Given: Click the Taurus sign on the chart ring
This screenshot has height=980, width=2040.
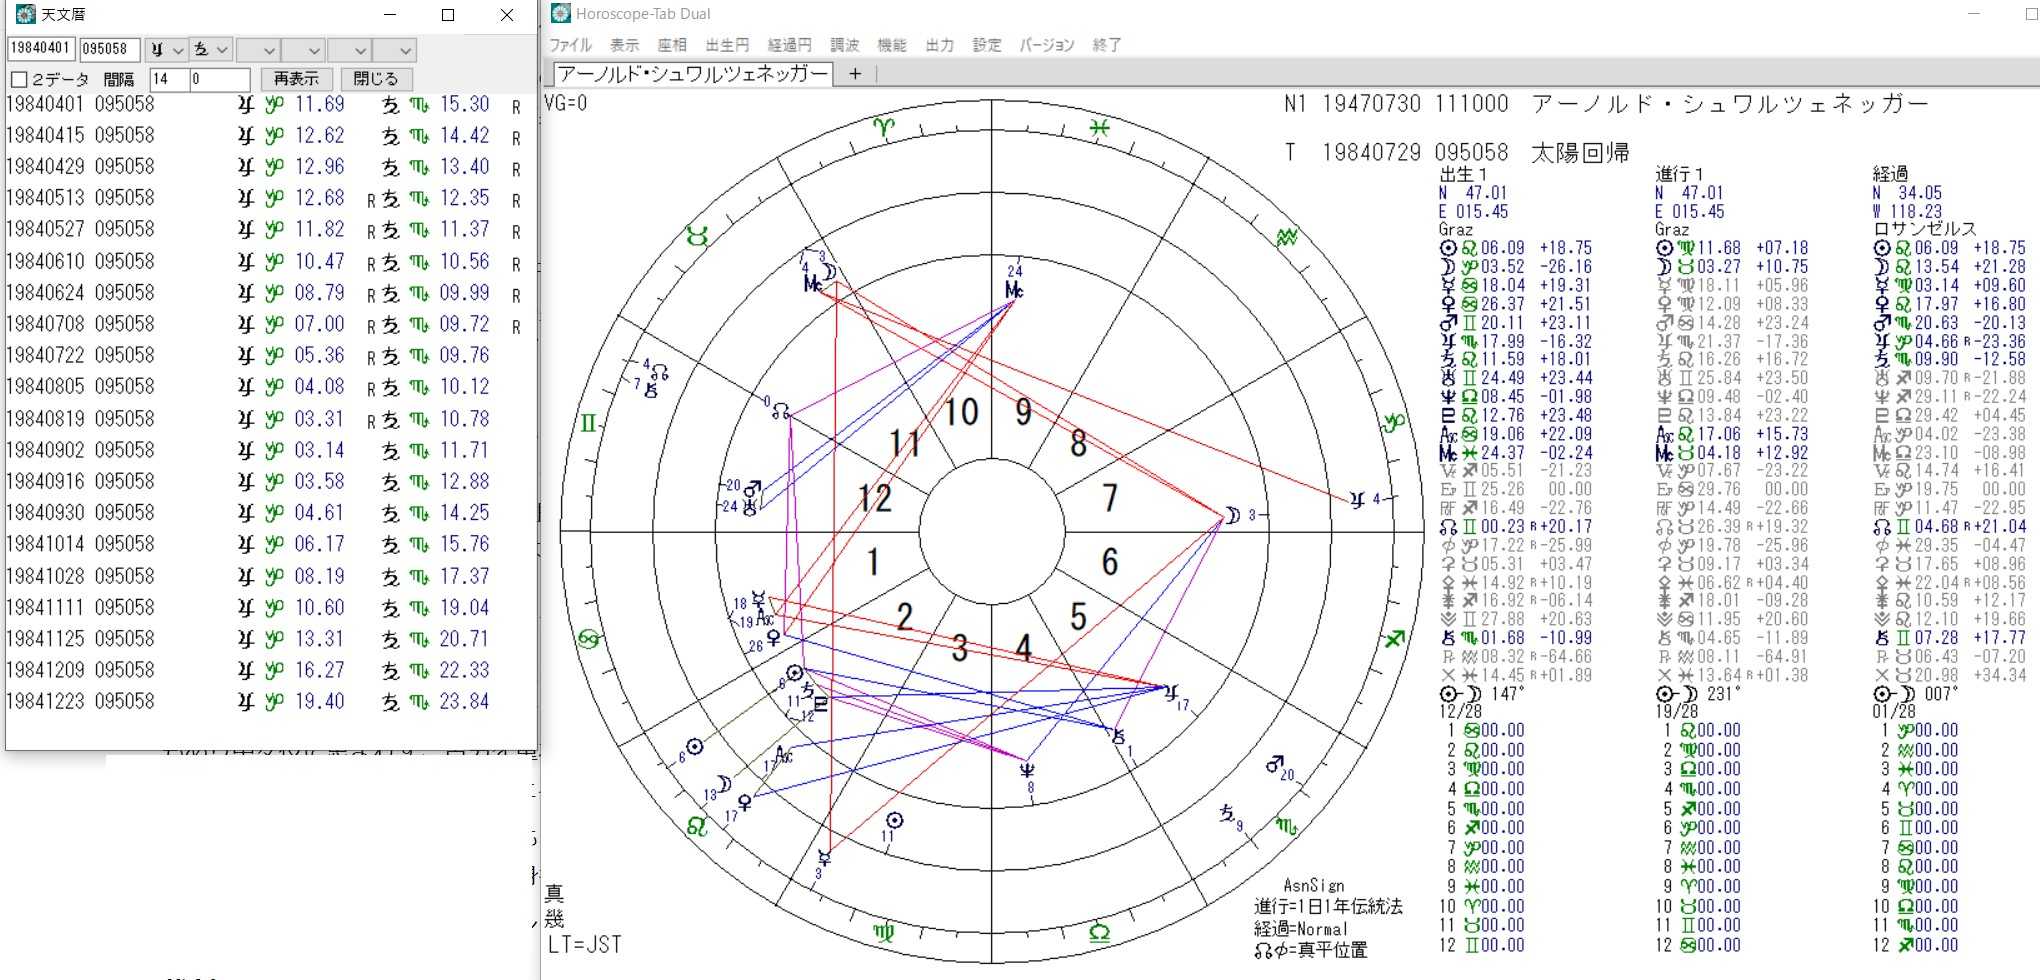Looking at the screenshot, I should point(697,237).
